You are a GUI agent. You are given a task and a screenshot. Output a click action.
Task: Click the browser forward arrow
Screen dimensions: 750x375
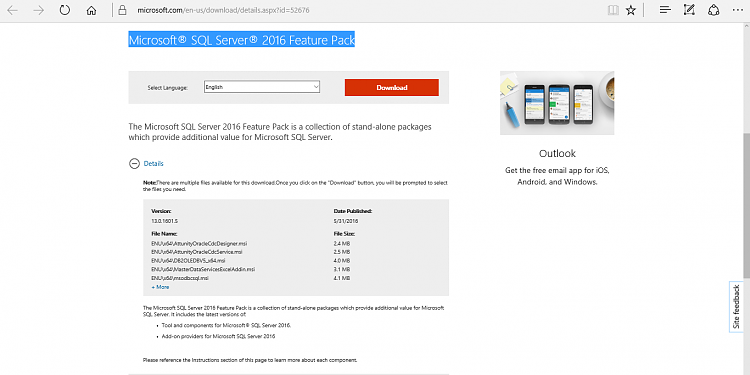[39, 10]
